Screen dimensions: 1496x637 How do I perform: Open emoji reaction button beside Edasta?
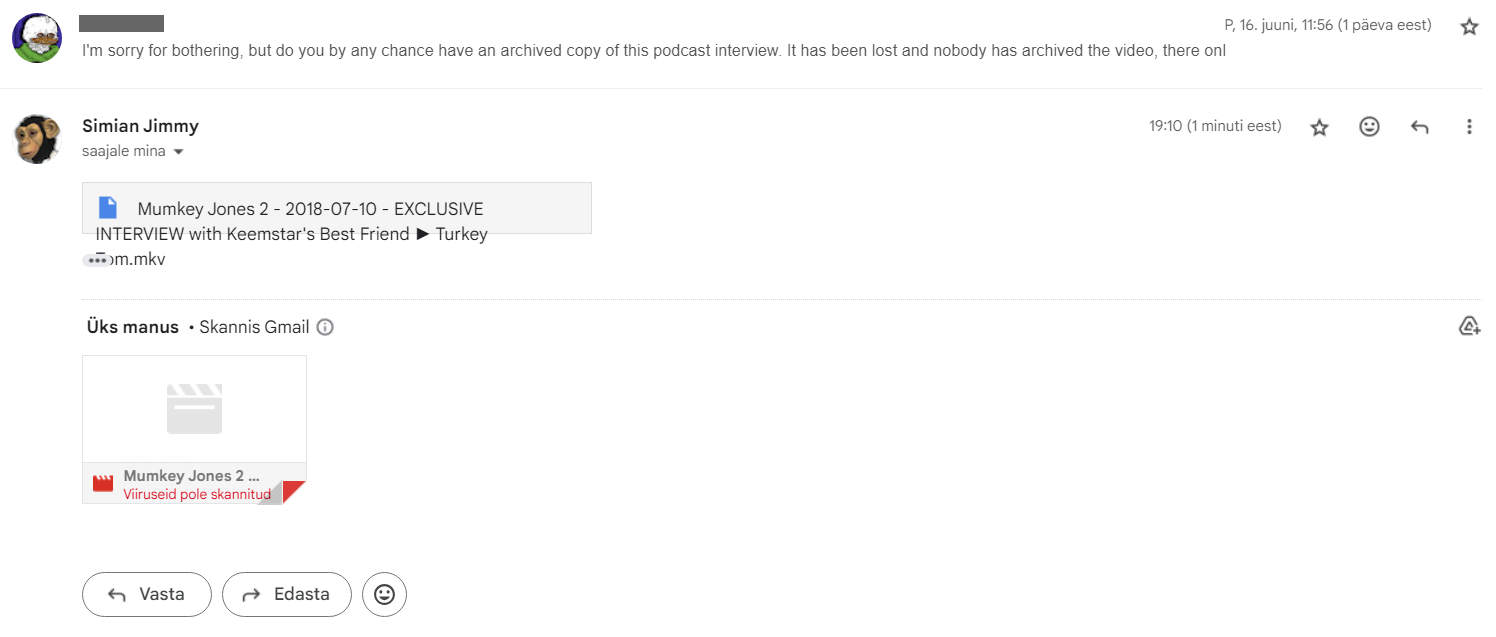tap(384, 594)
